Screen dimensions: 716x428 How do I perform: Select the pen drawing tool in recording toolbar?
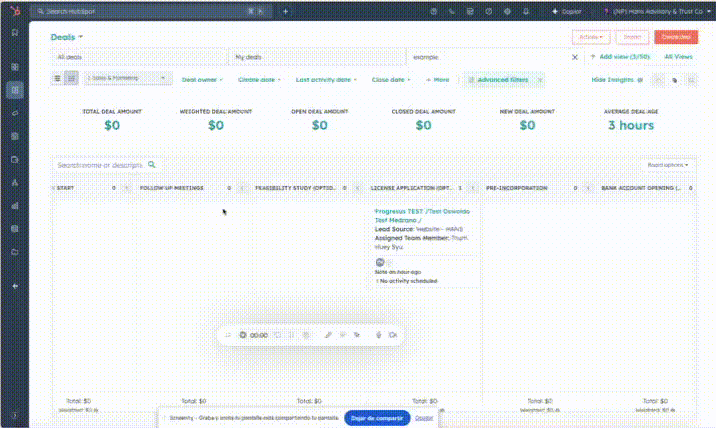[x=328, y=335]
